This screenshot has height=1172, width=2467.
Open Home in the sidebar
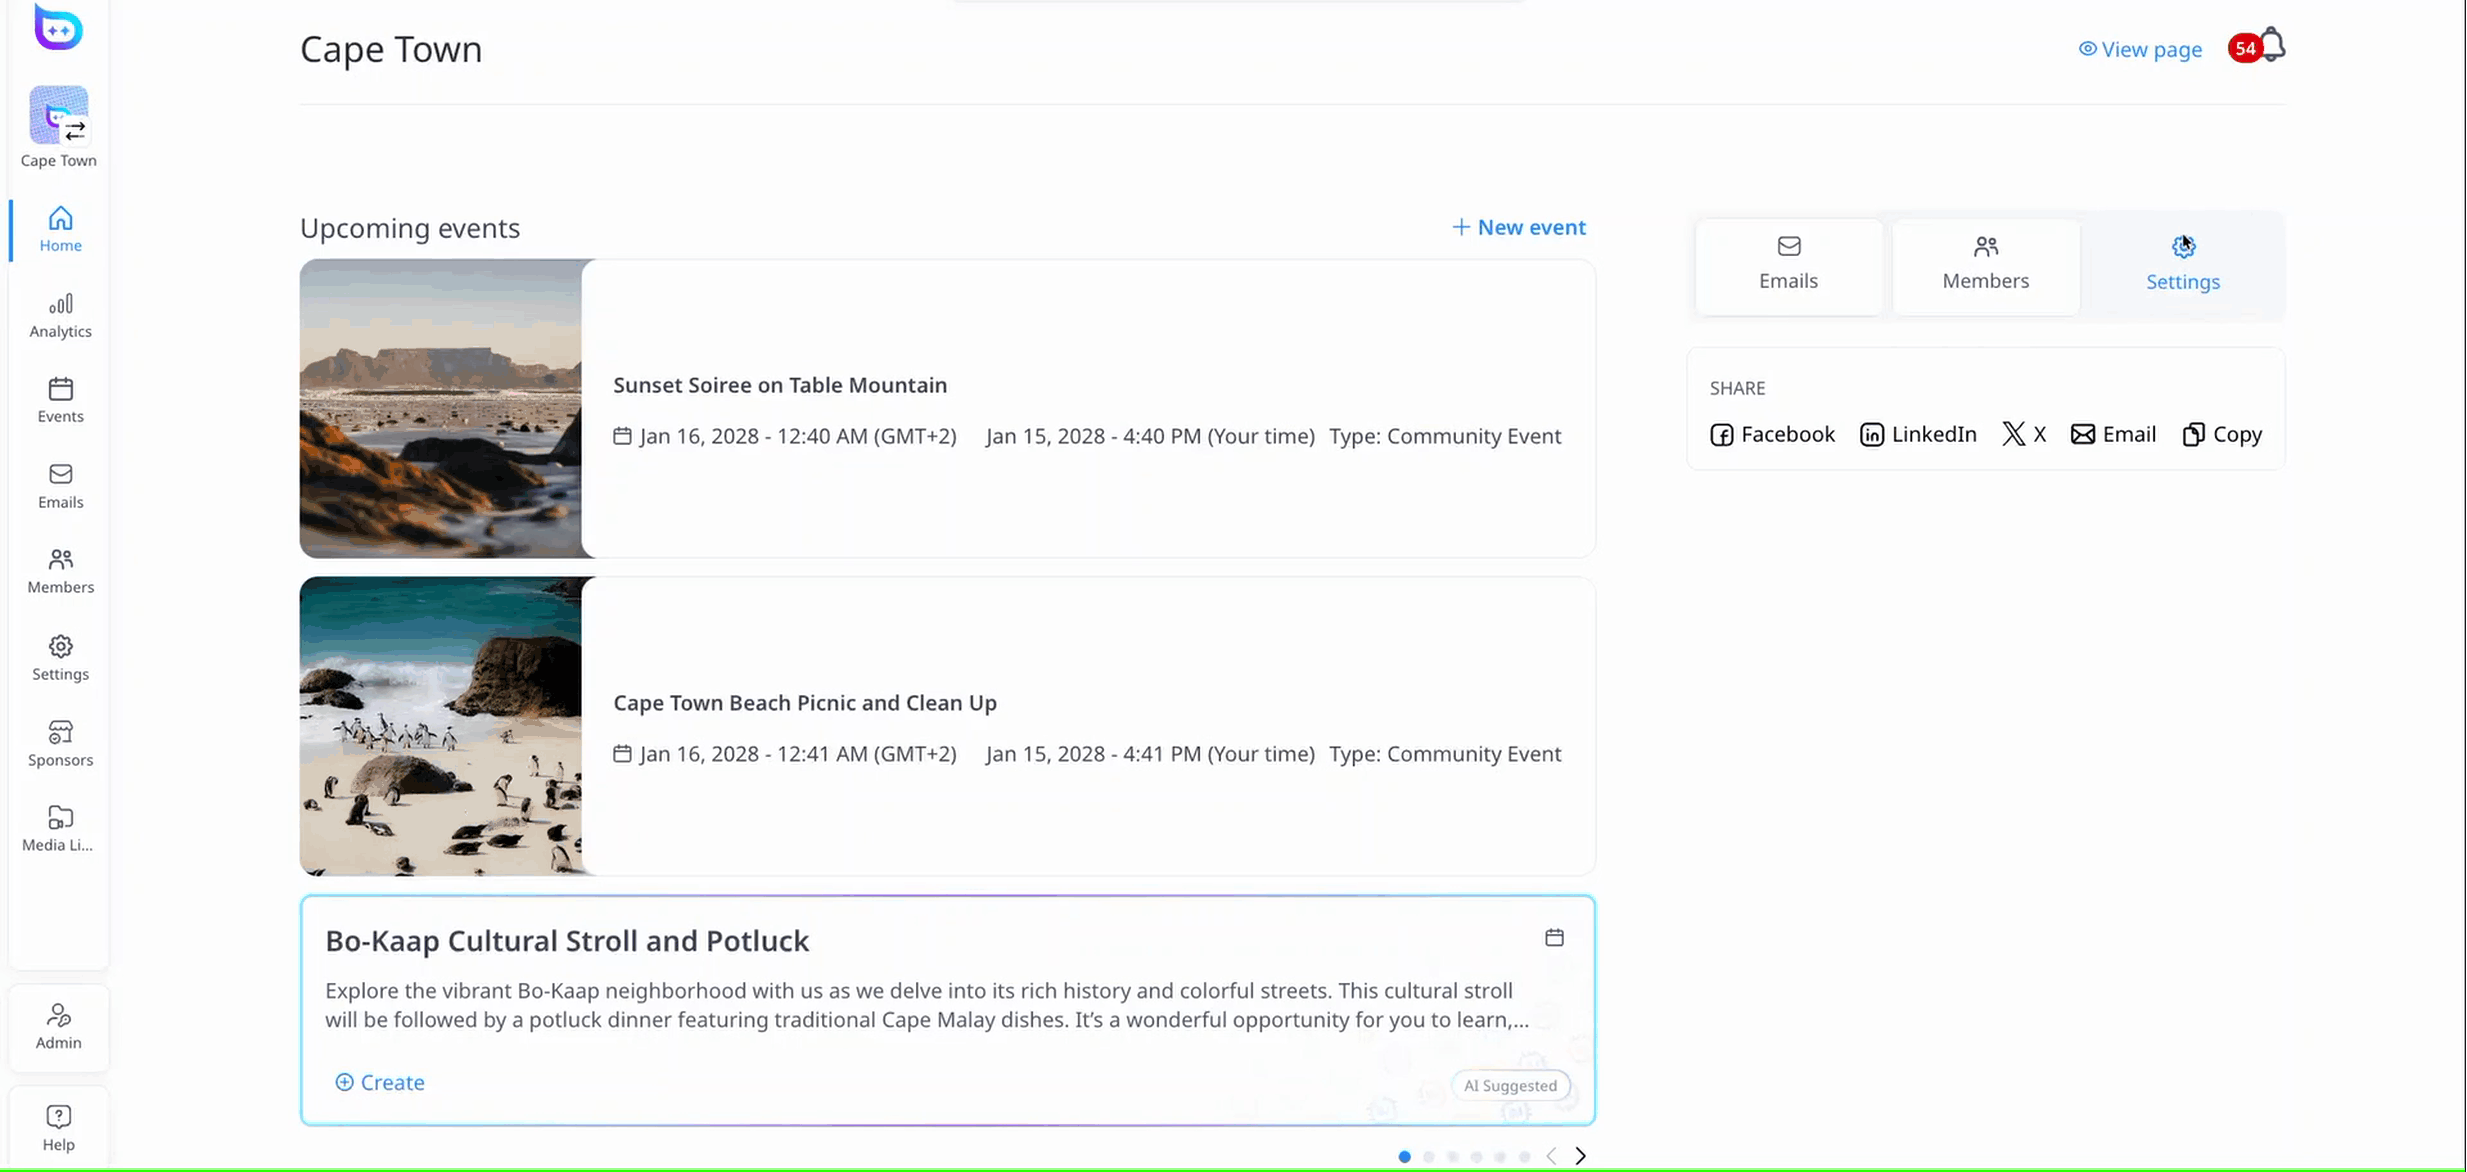[x=60, y=229]
